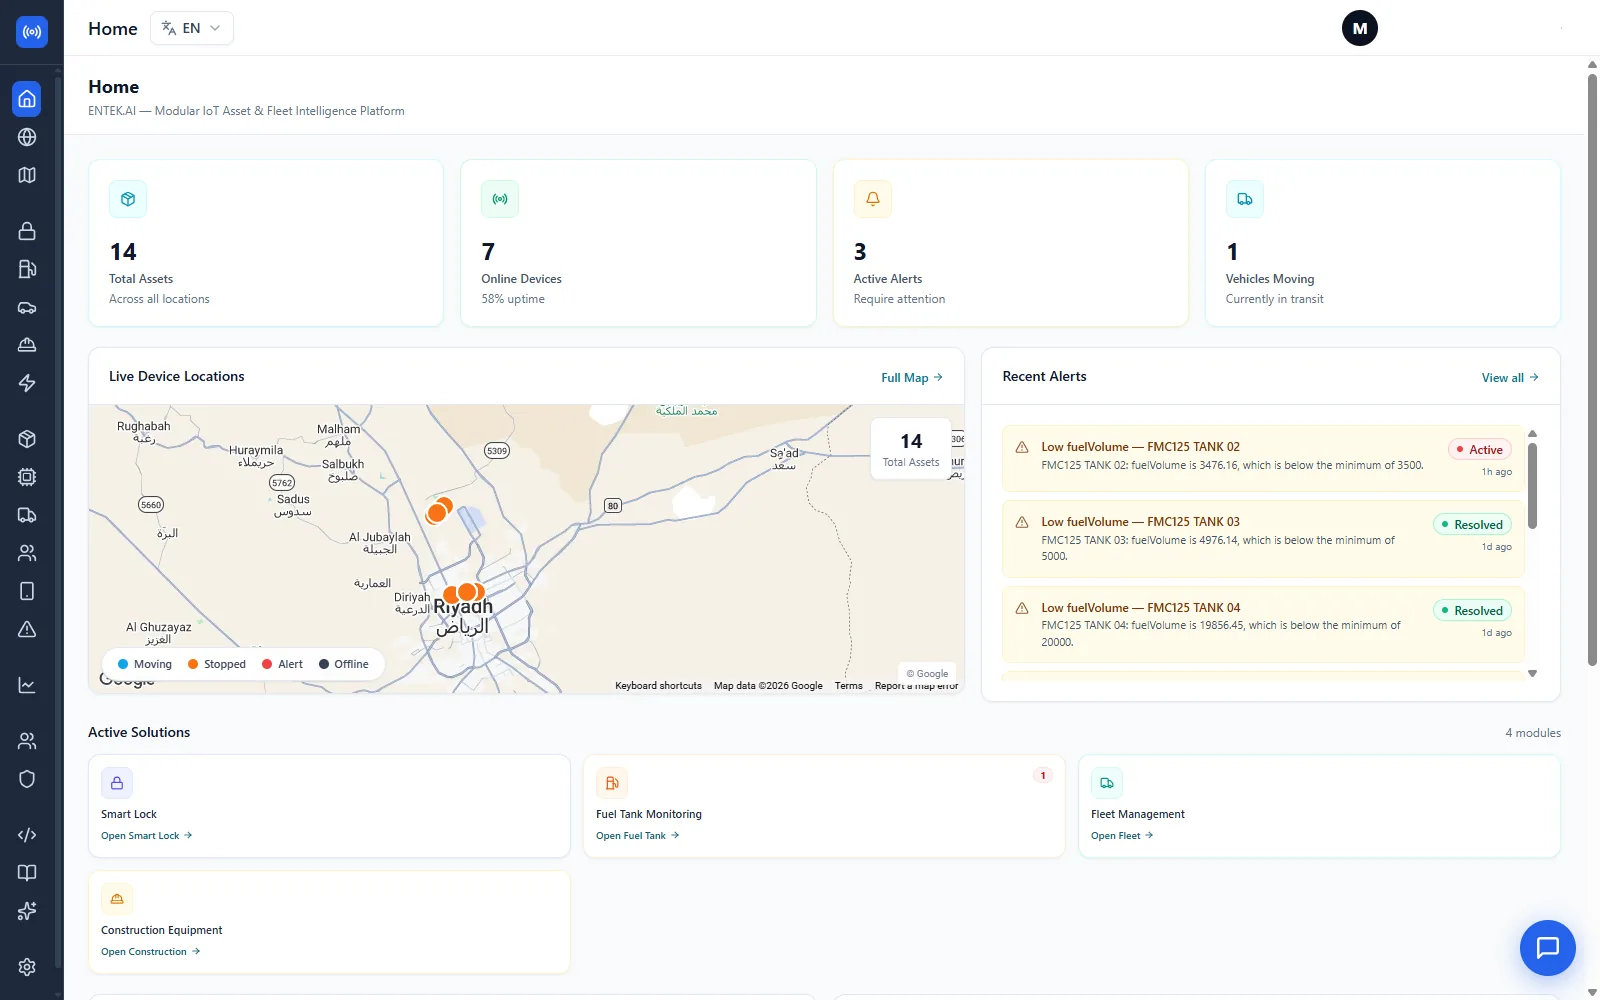Open Smart Lock solution link
The height and width of the screenshot is (1000, 1600).
tap(147, 836)
